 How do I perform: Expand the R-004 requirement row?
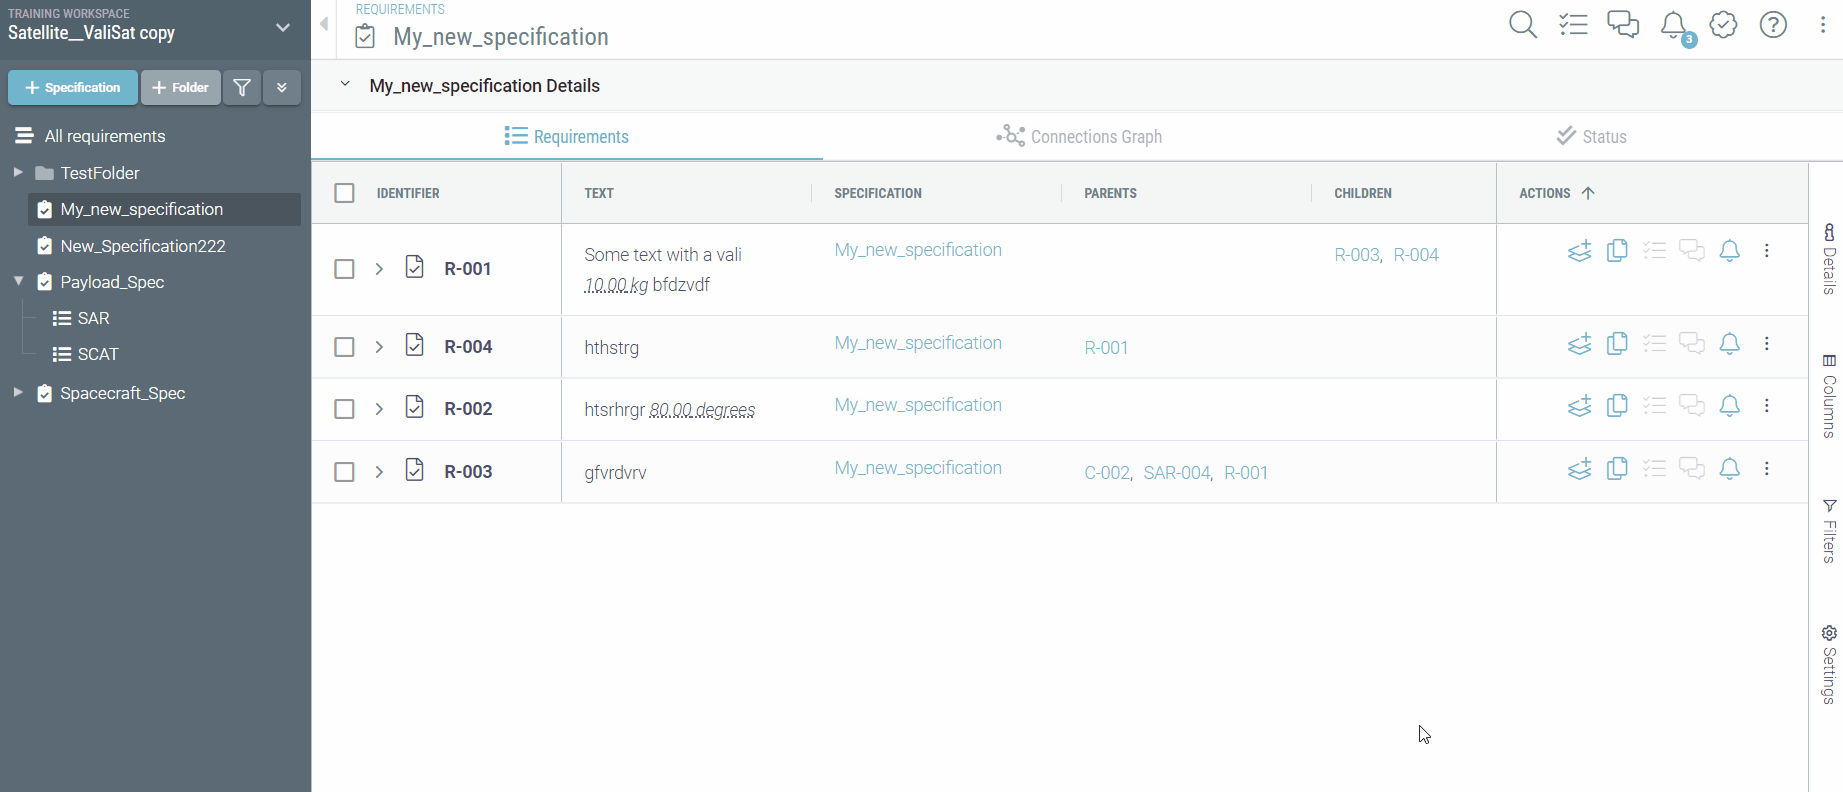(x=379, y=347)
